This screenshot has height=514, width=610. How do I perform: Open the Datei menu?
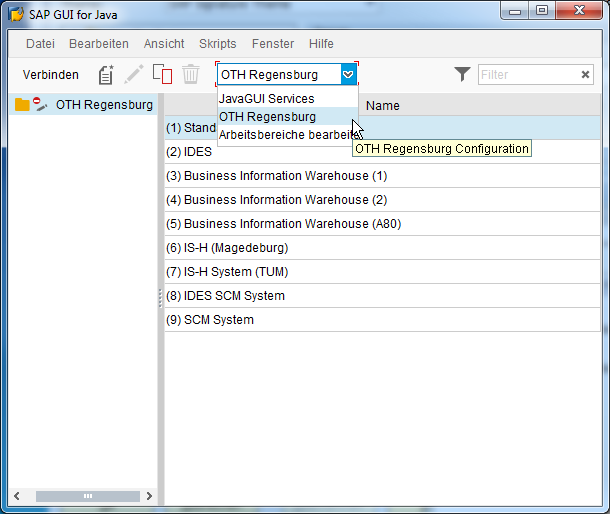40,44
